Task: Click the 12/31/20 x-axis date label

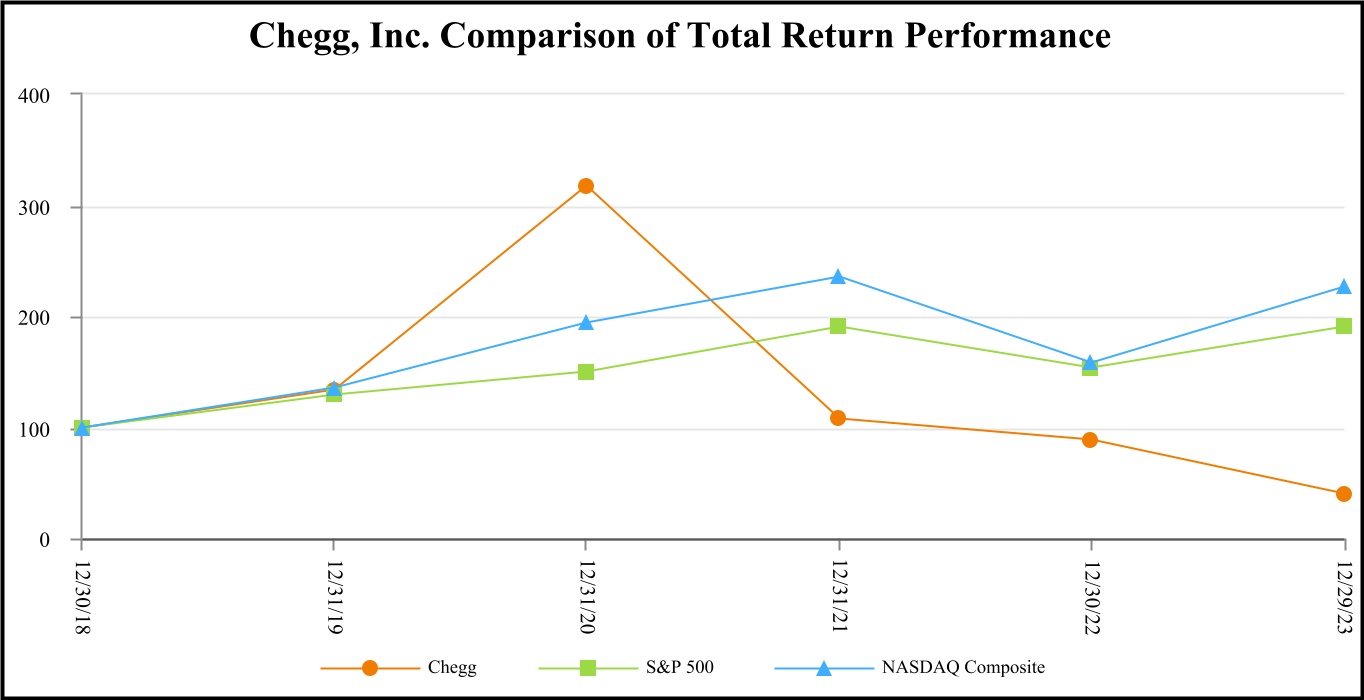Action: point(586,594)
